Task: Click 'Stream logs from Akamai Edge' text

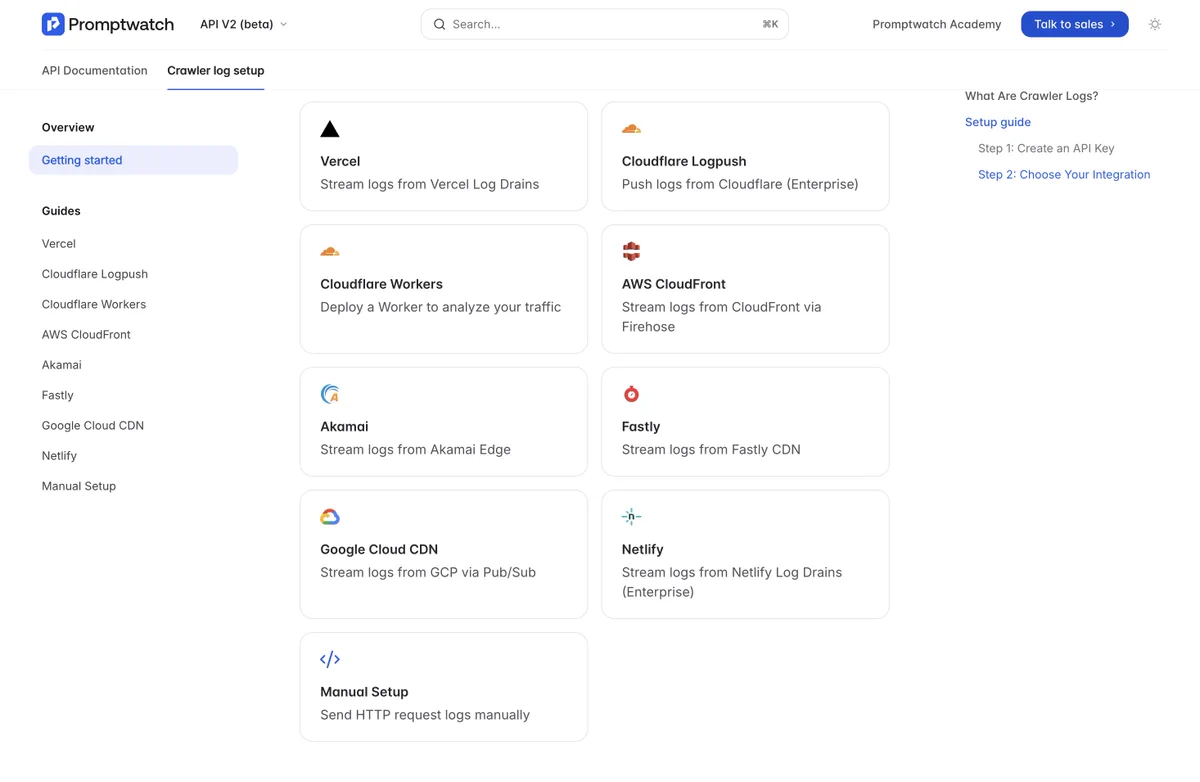Action: coord(415,450)
